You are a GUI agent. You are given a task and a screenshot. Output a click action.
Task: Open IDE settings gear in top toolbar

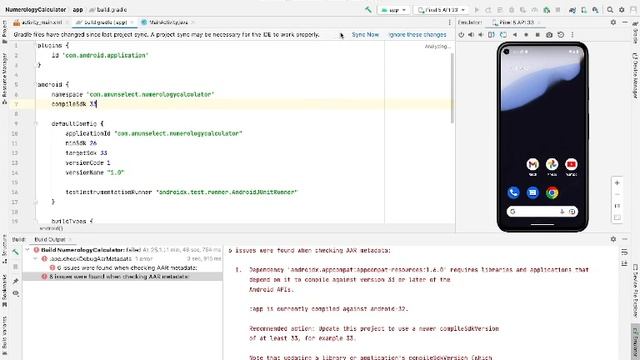622,10
